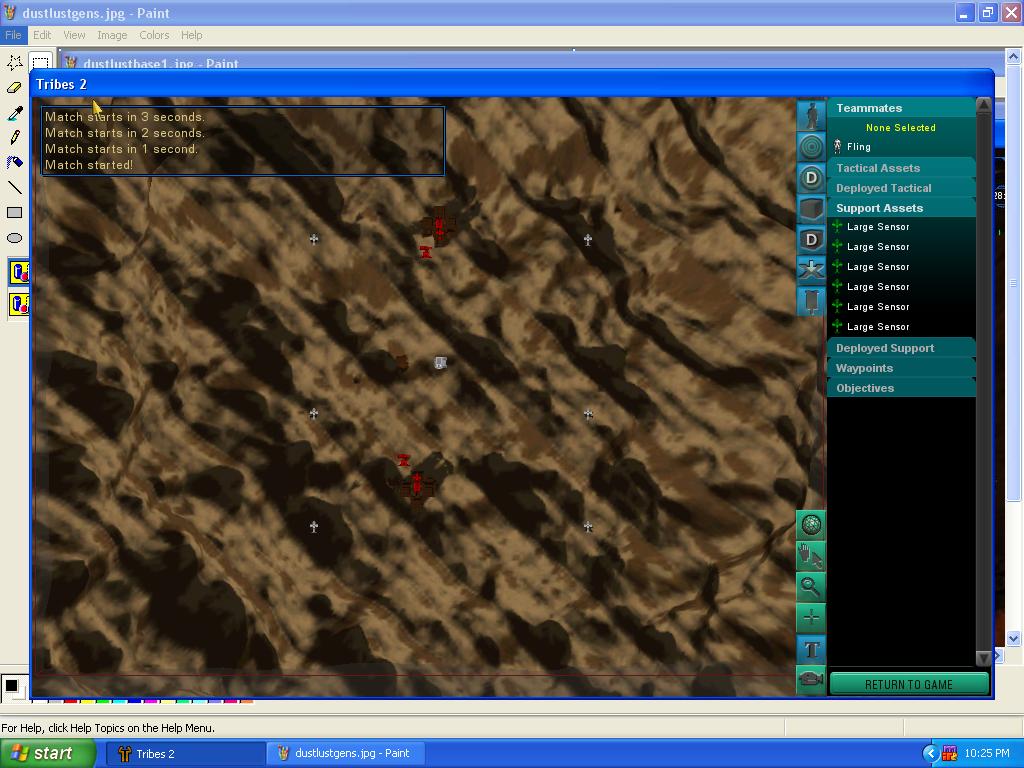
Task: Click Paint vertical scrollbar down arrow
Action: (x=1014, y=639)
